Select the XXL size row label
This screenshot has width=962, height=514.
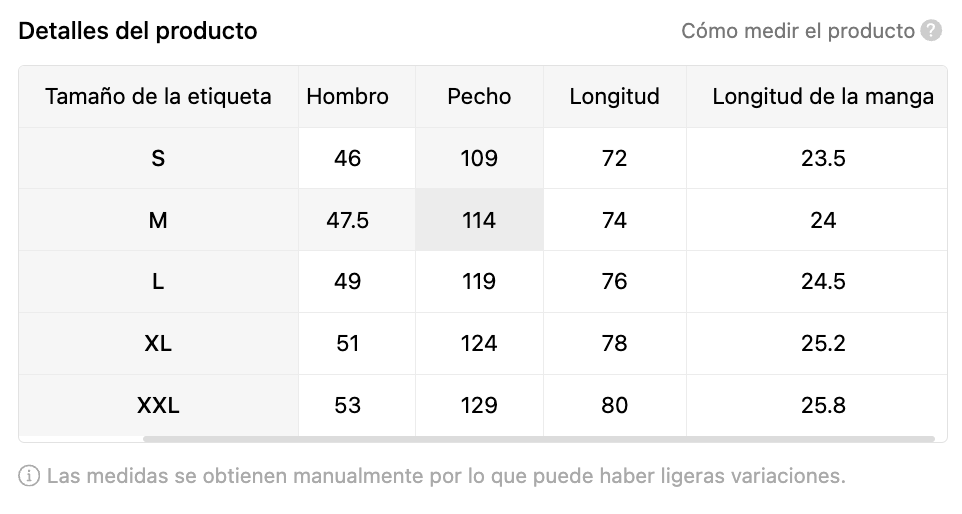(158, 406)
